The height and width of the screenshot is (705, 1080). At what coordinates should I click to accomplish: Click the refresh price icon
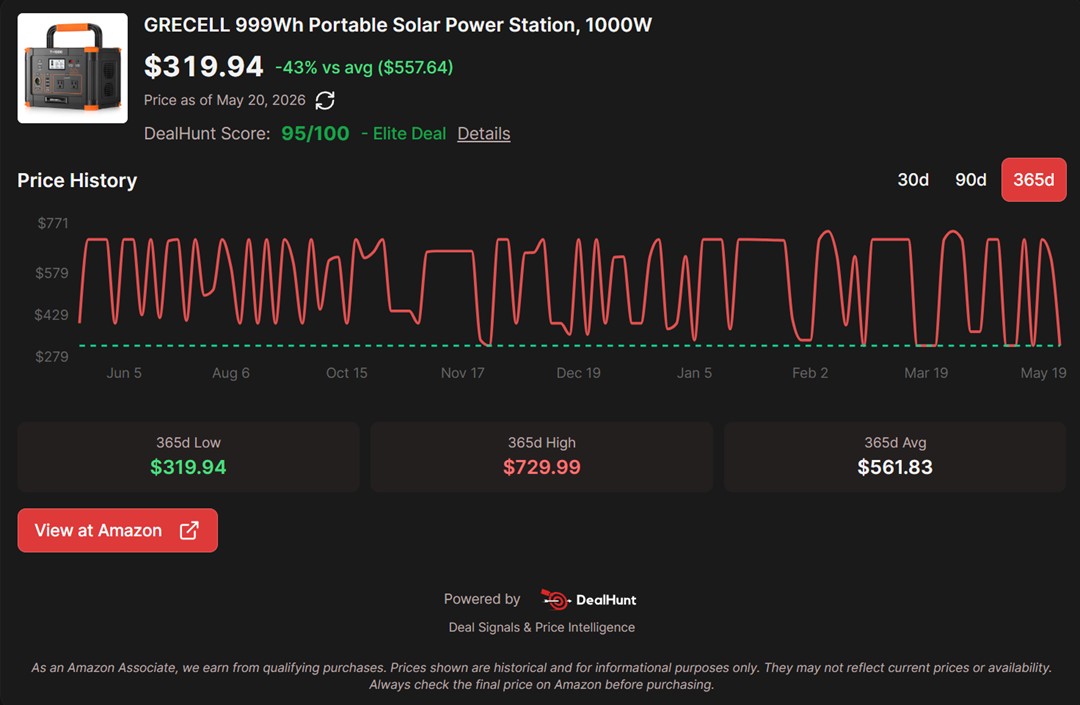click(x=325, y=101)
